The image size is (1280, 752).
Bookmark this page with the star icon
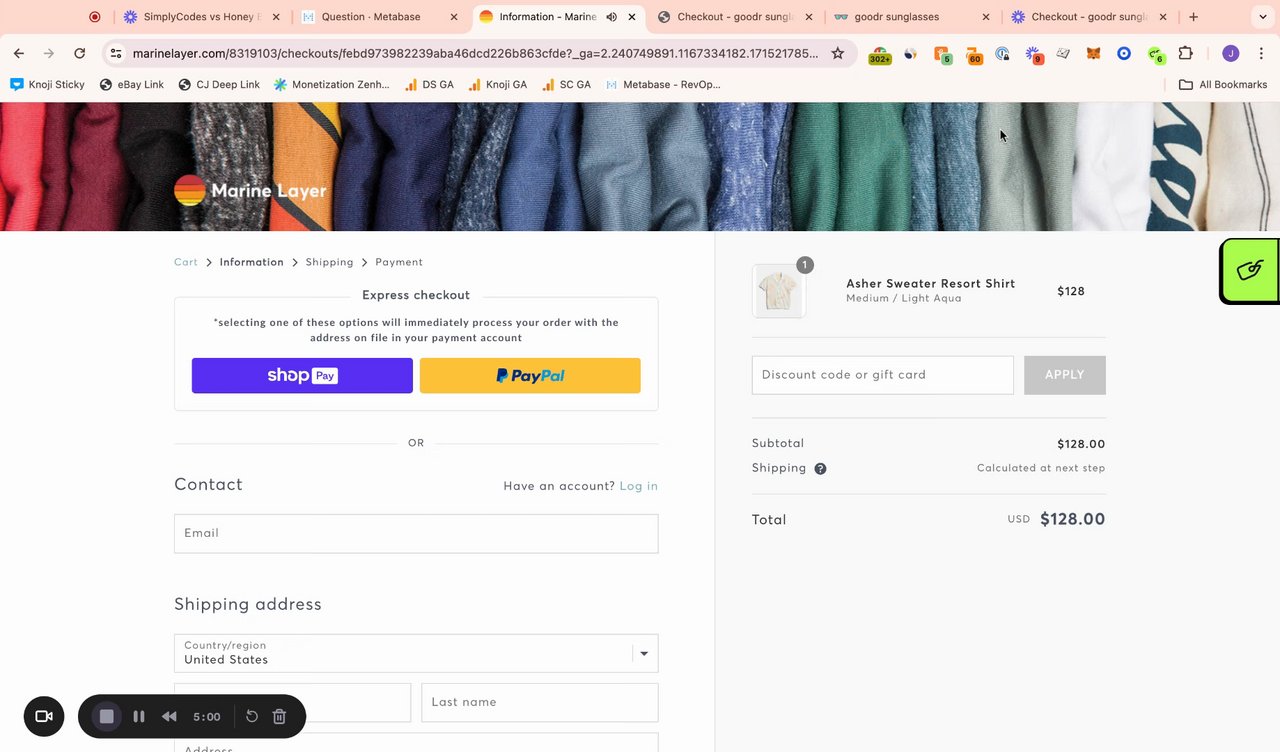(838, 54)
